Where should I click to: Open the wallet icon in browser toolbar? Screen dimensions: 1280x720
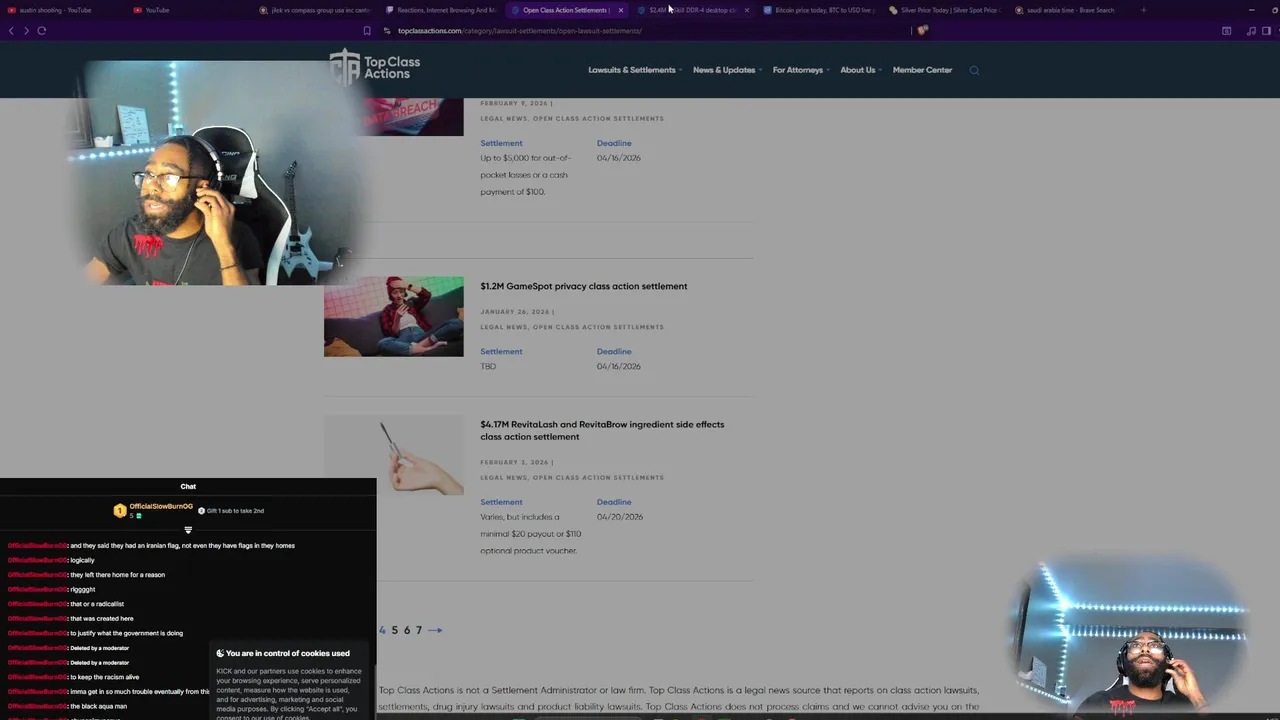[x=1226, y=31]
